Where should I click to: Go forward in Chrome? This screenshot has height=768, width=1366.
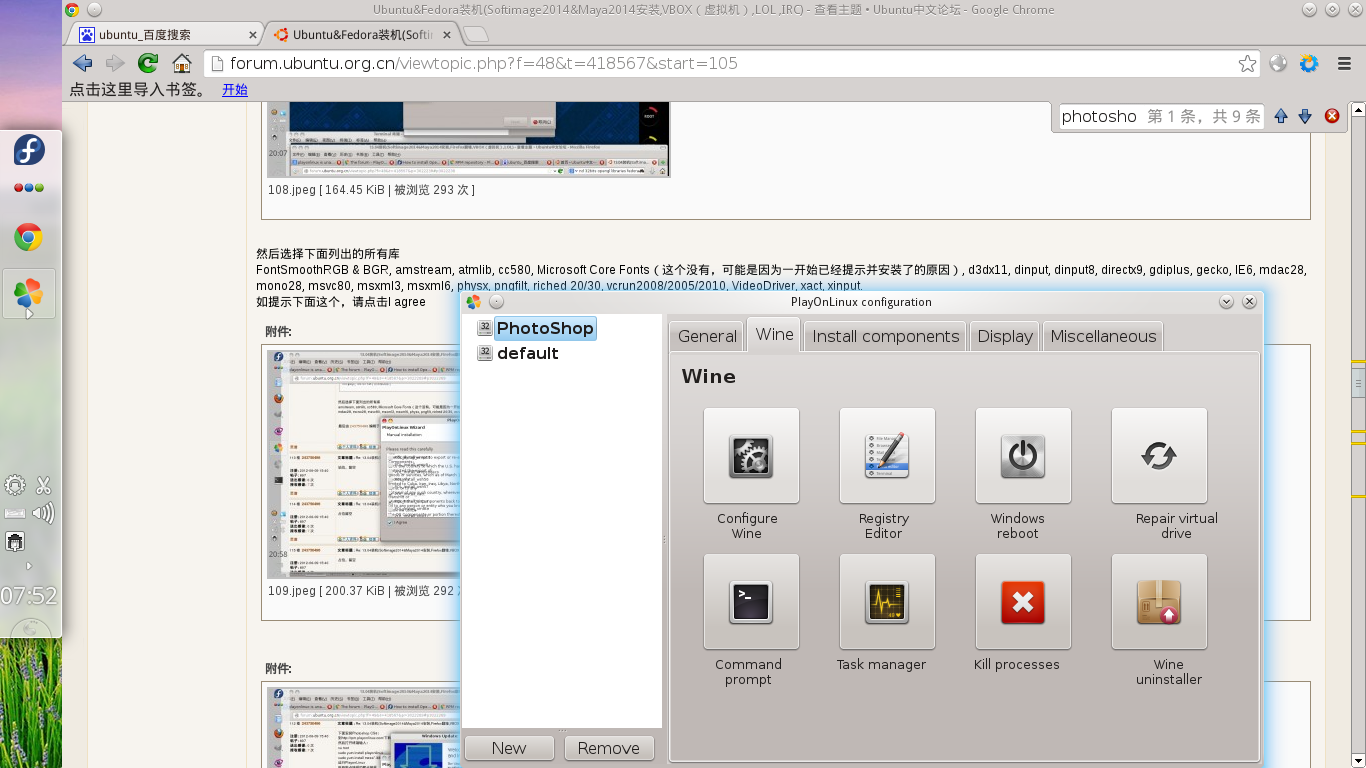coord(115,63)
